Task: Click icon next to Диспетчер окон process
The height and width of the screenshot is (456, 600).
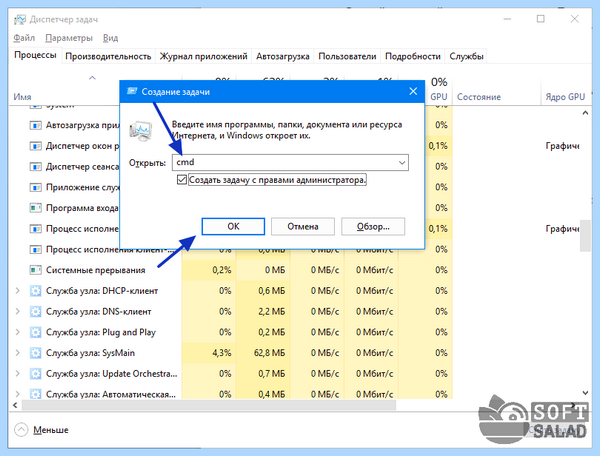Action: click(x=36, y=146)
